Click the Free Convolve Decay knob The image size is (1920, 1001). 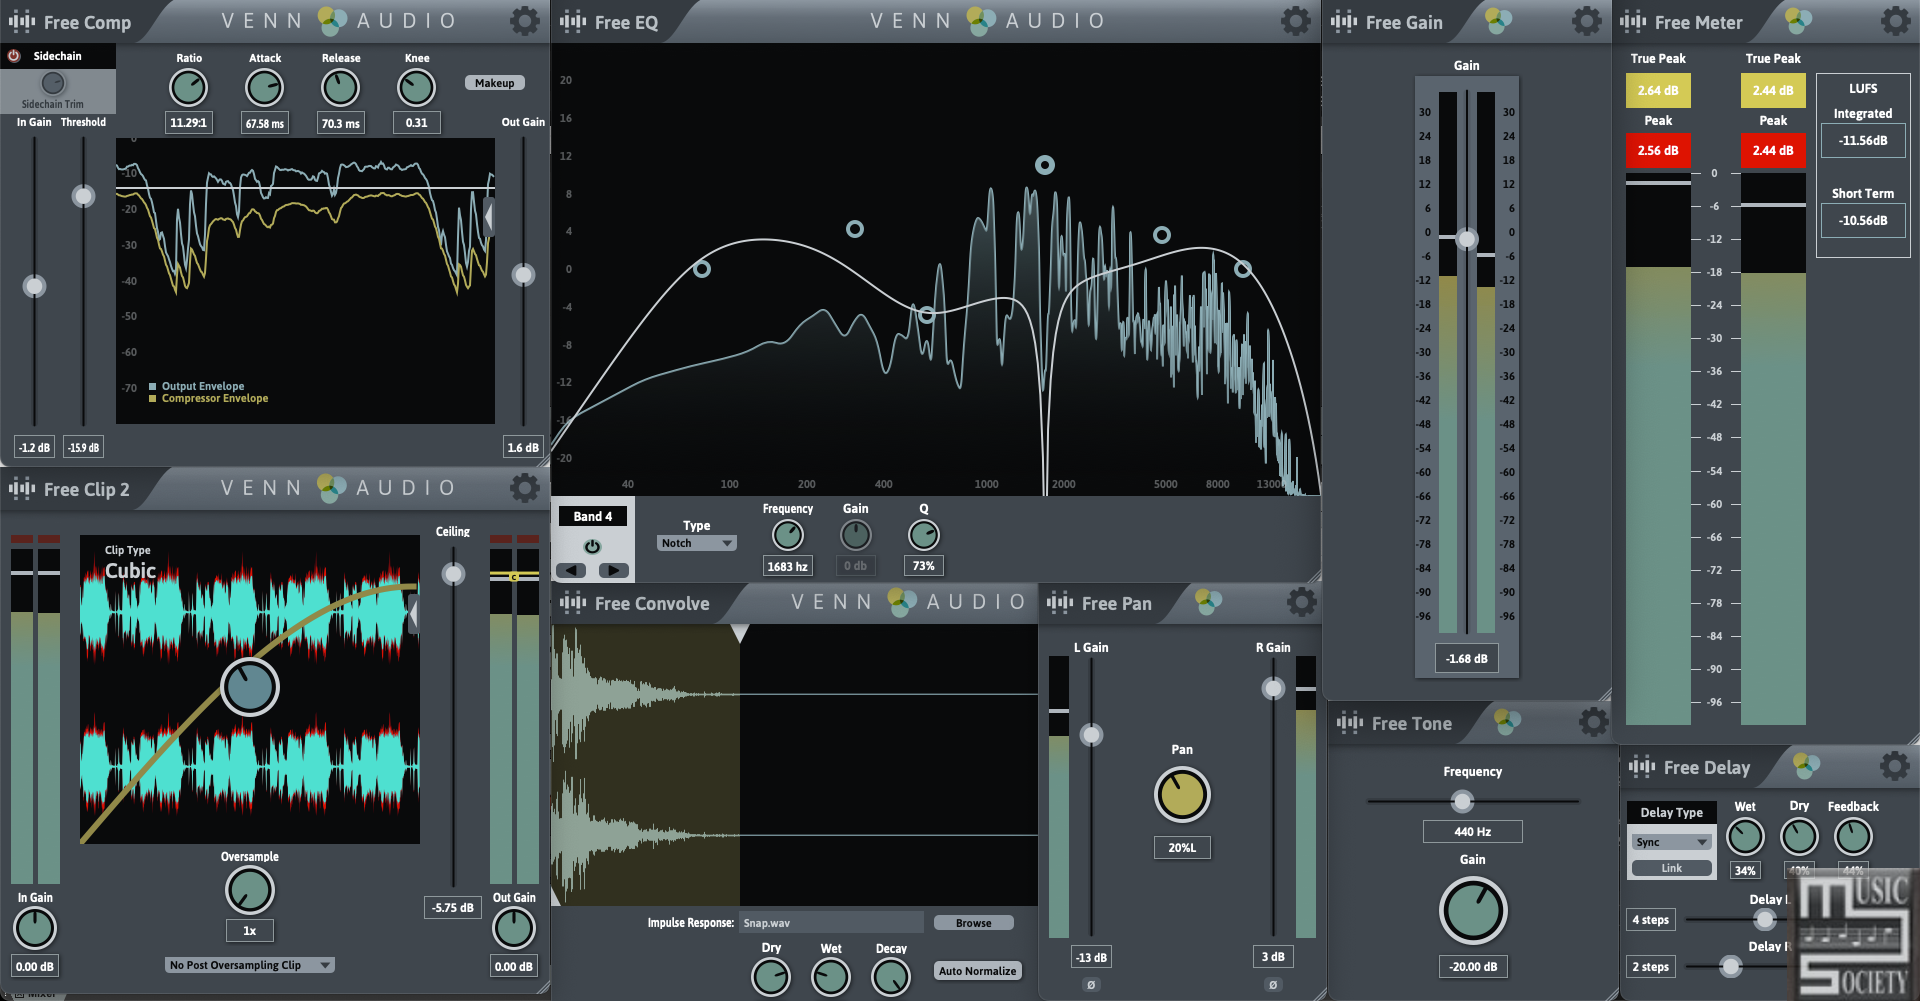[x=891, y=977]
